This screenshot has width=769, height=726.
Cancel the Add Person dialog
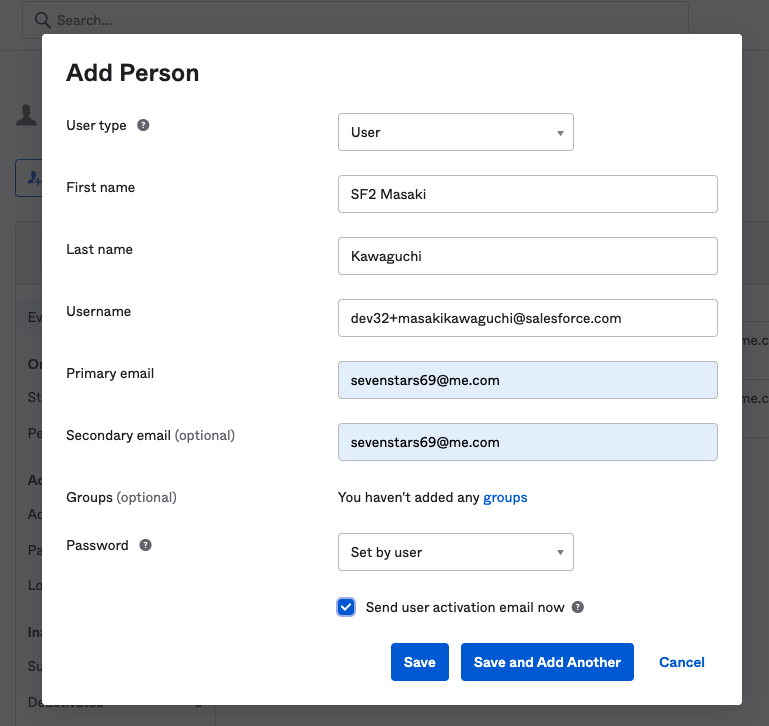pyautogui.click(x=682, y=662)
